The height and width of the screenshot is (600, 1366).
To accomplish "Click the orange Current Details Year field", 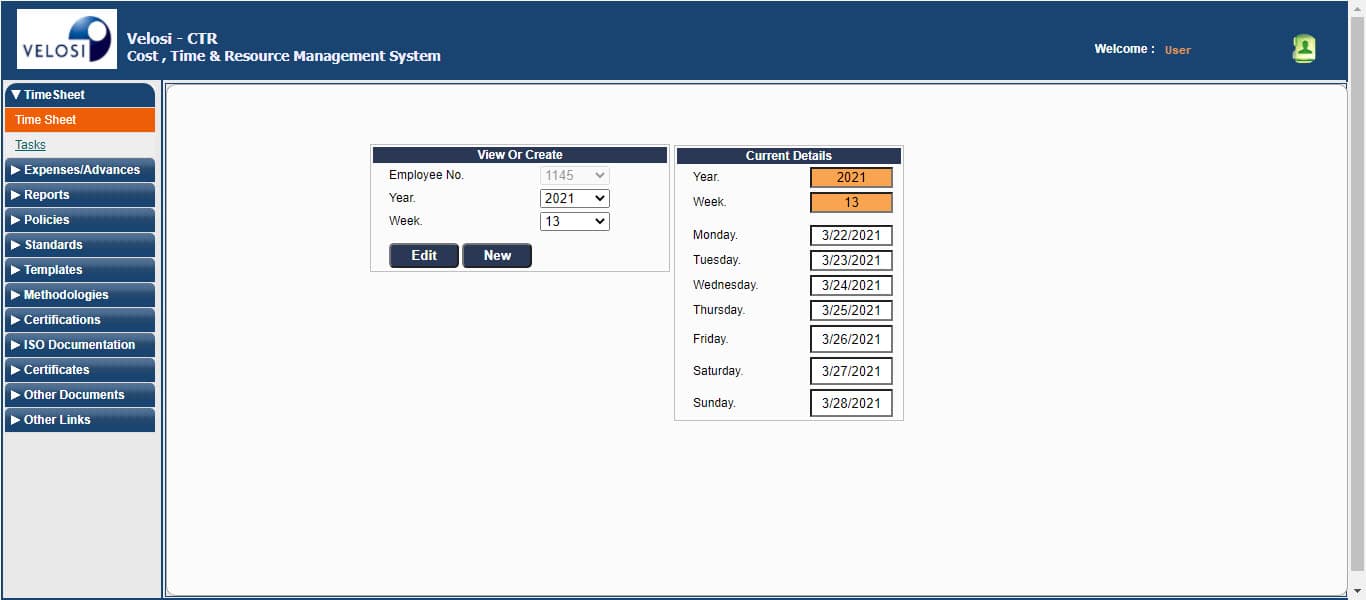I will point(851,177).
